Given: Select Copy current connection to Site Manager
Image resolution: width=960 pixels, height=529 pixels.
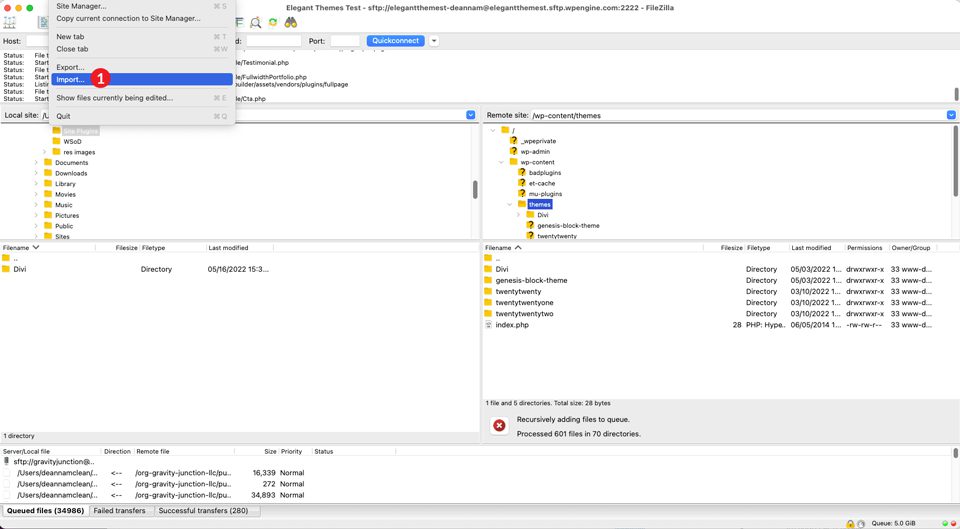Looking at the screenshot, I should pyautogui.click(x=142, y=18).
